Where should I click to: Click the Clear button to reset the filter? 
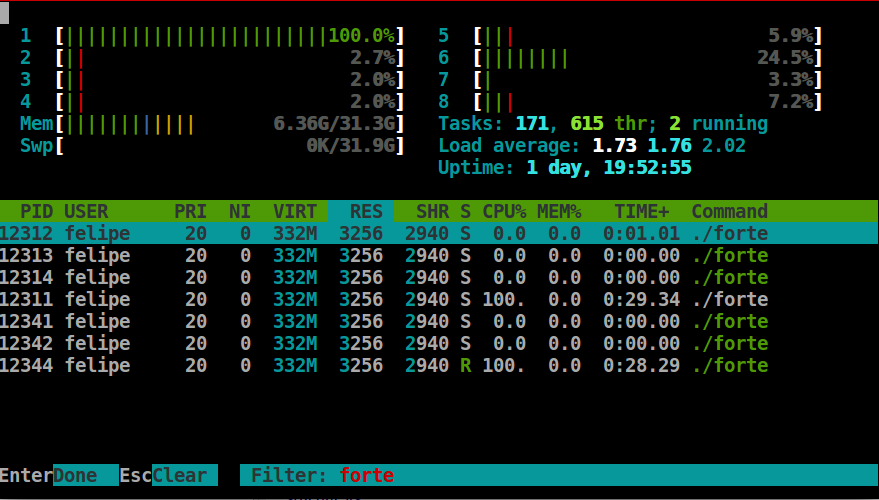pos(179,475)
